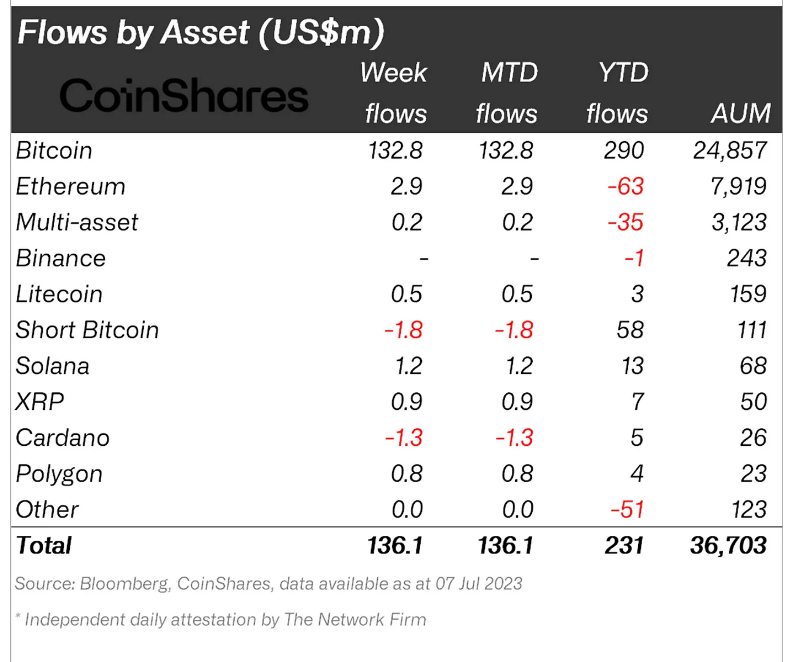Click the Bitcoin AUM value 24,857
The image size is (791, 662).
[x=728, y=150]
